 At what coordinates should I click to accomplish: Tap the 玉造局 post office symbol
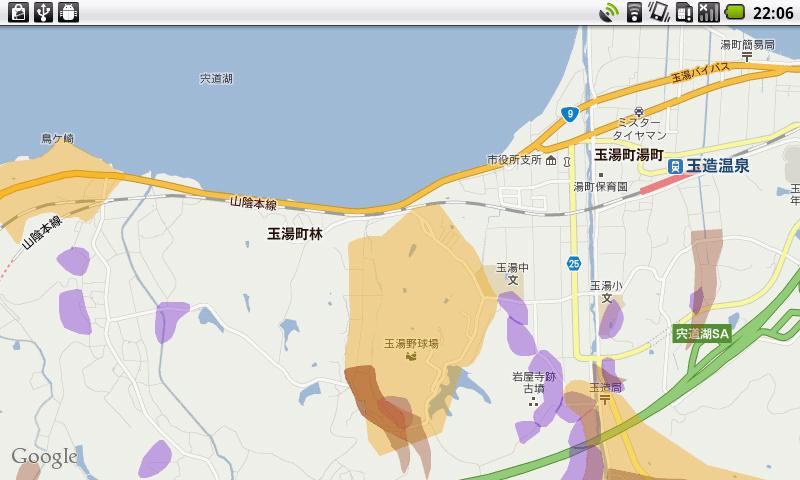(605, 400)
